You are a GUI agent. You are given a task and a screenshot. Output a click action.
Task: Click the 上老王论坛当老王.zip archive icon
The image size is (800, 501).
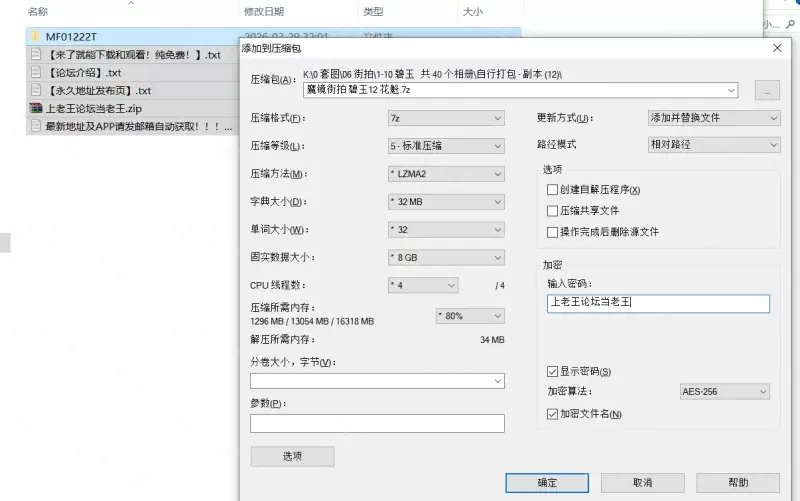[x=36, y=108]
